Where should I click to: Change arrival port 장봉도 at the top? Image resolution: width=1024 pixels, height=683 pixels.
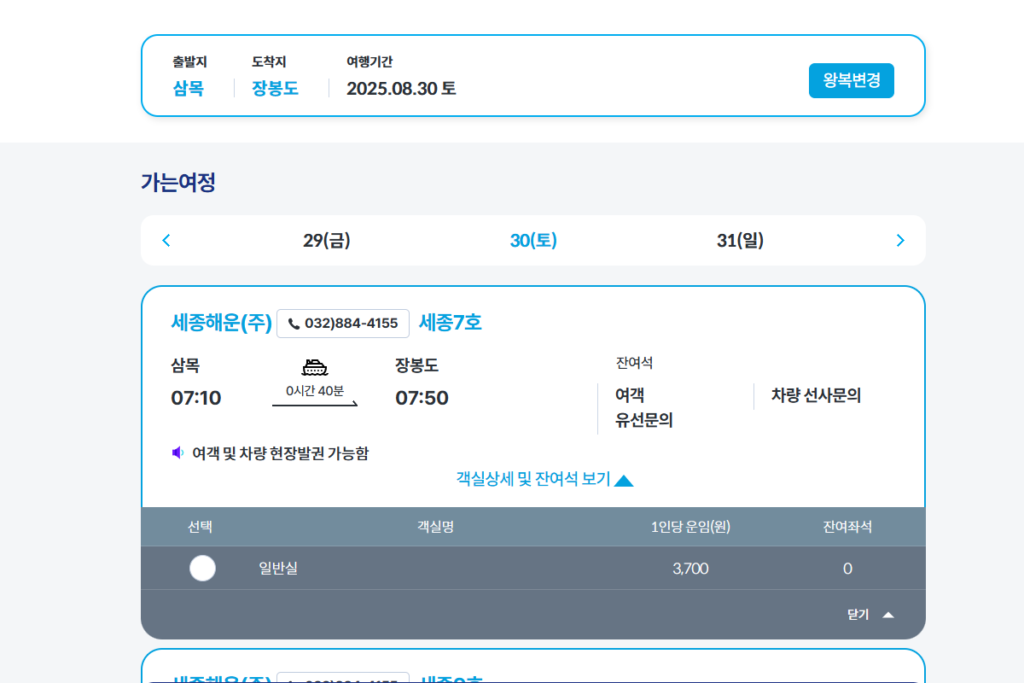coord(275,88)
